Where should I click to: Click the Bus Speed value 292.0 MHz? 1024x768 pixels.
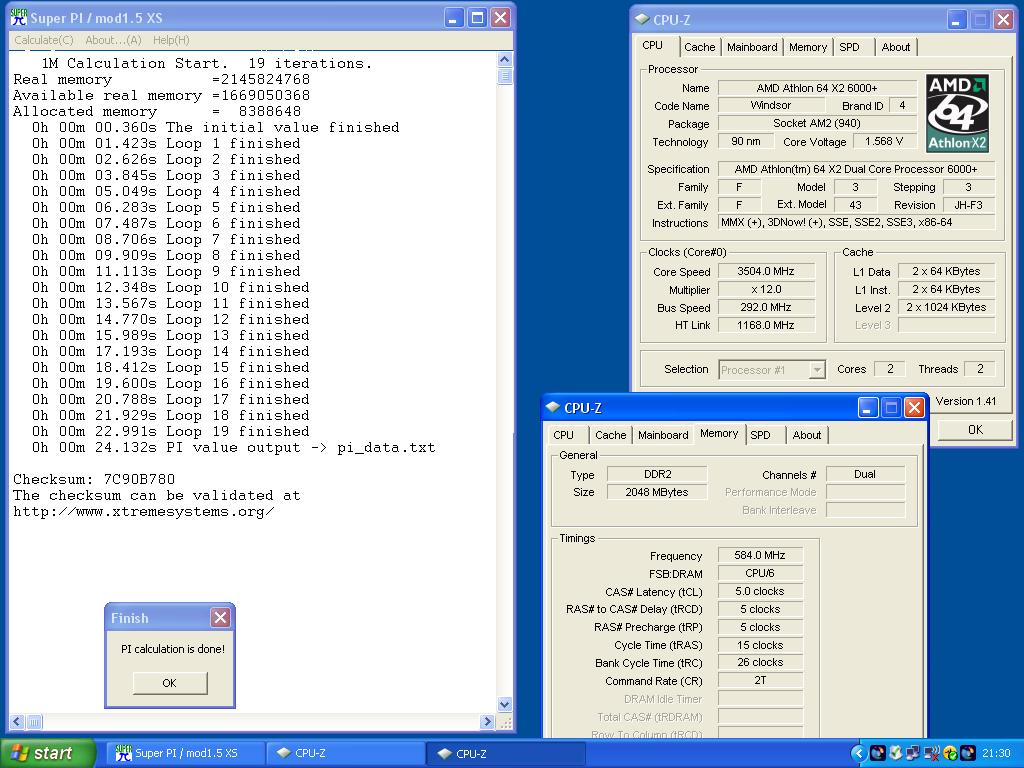coord(766,307)
